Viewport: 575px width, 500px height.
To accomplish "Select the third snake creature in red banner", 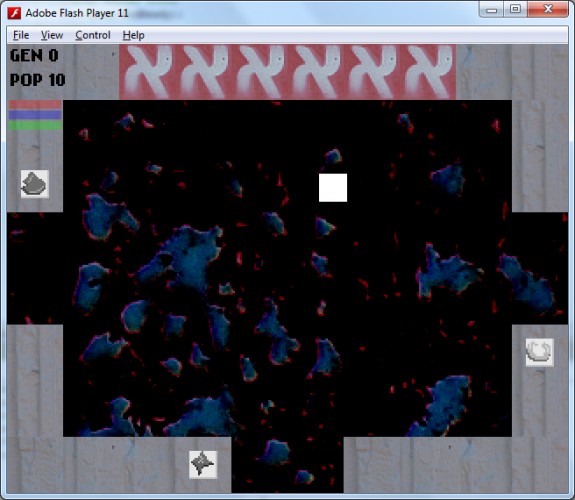I will [x=260, y=72].
